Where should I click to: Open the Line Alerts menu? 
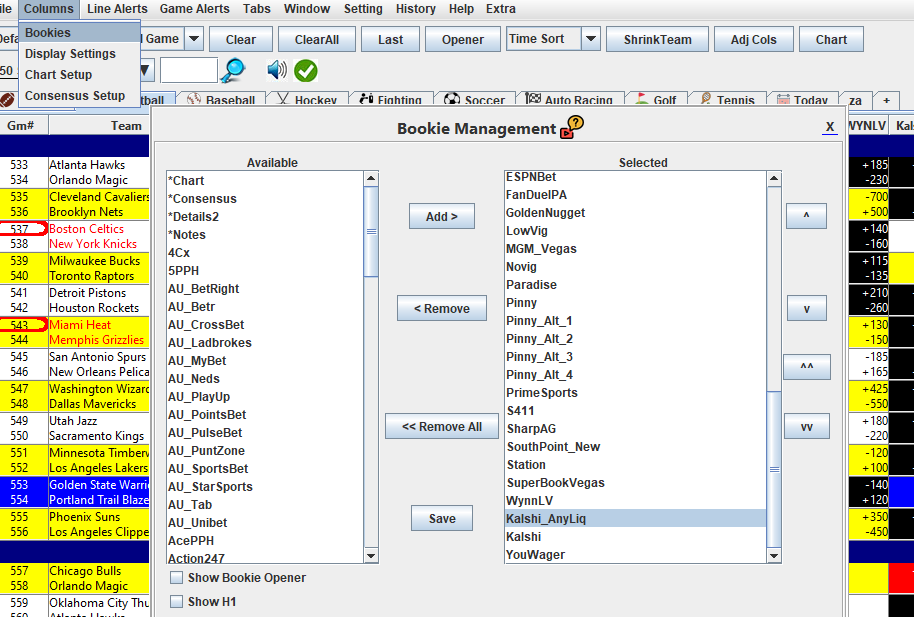click(x=117, y=9)
